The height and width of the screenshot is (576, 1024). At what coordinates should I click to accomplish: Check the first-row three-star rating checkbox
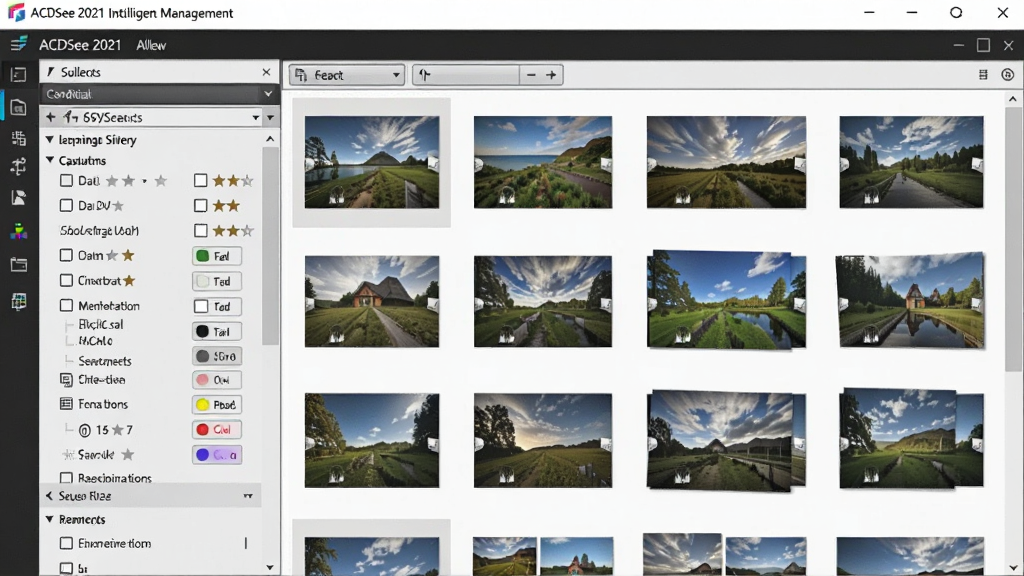(x=200, y=181)
